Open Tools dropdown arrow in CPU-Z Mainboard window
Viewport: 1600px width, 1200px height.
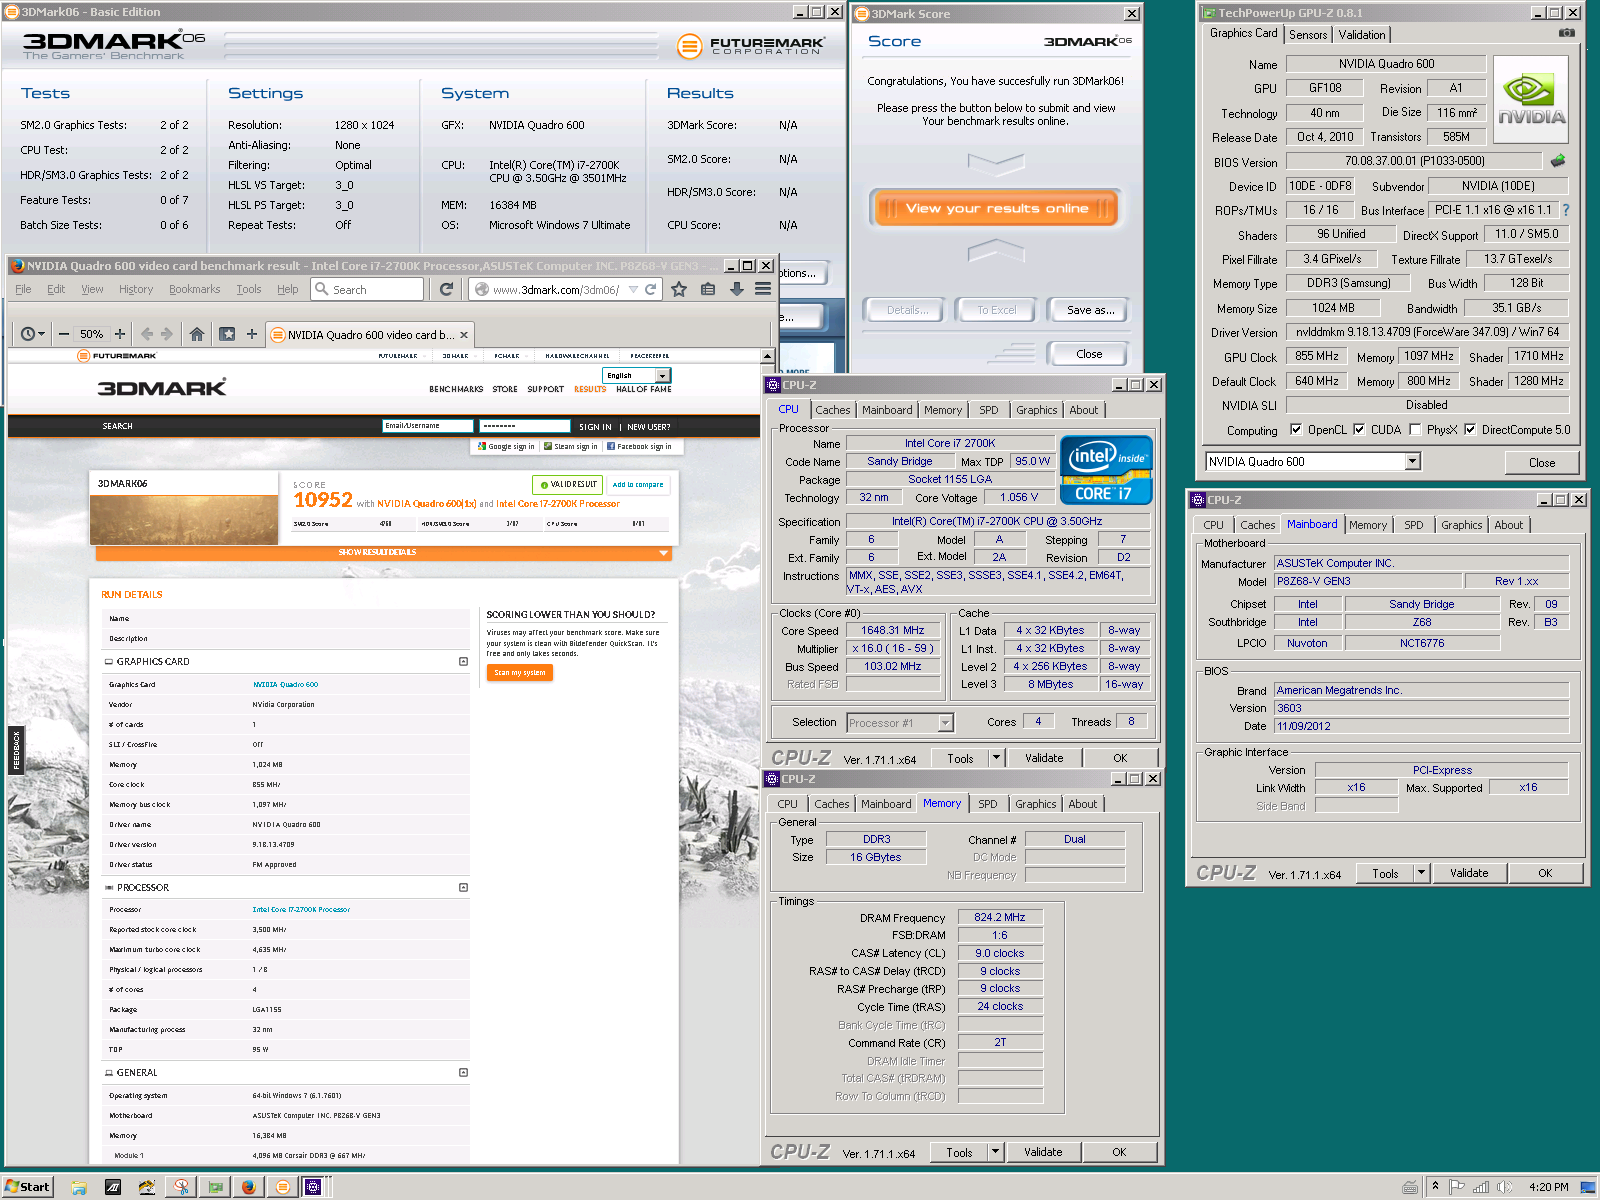(x=1421, y=873)
